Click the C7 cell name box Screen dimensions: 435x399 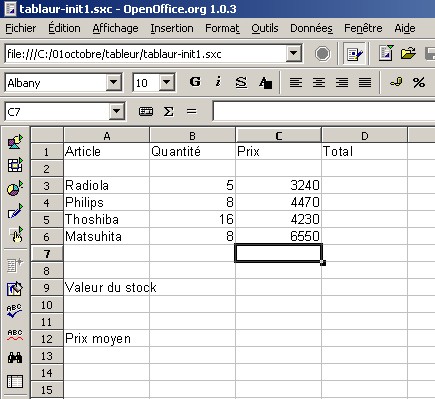[57, 111]
